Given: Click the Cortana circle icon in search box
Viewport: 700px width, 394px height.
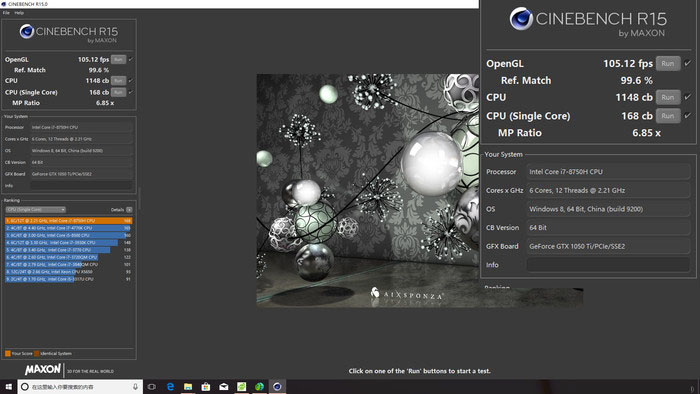Looking at the screenshot, I should click(25, 387).
